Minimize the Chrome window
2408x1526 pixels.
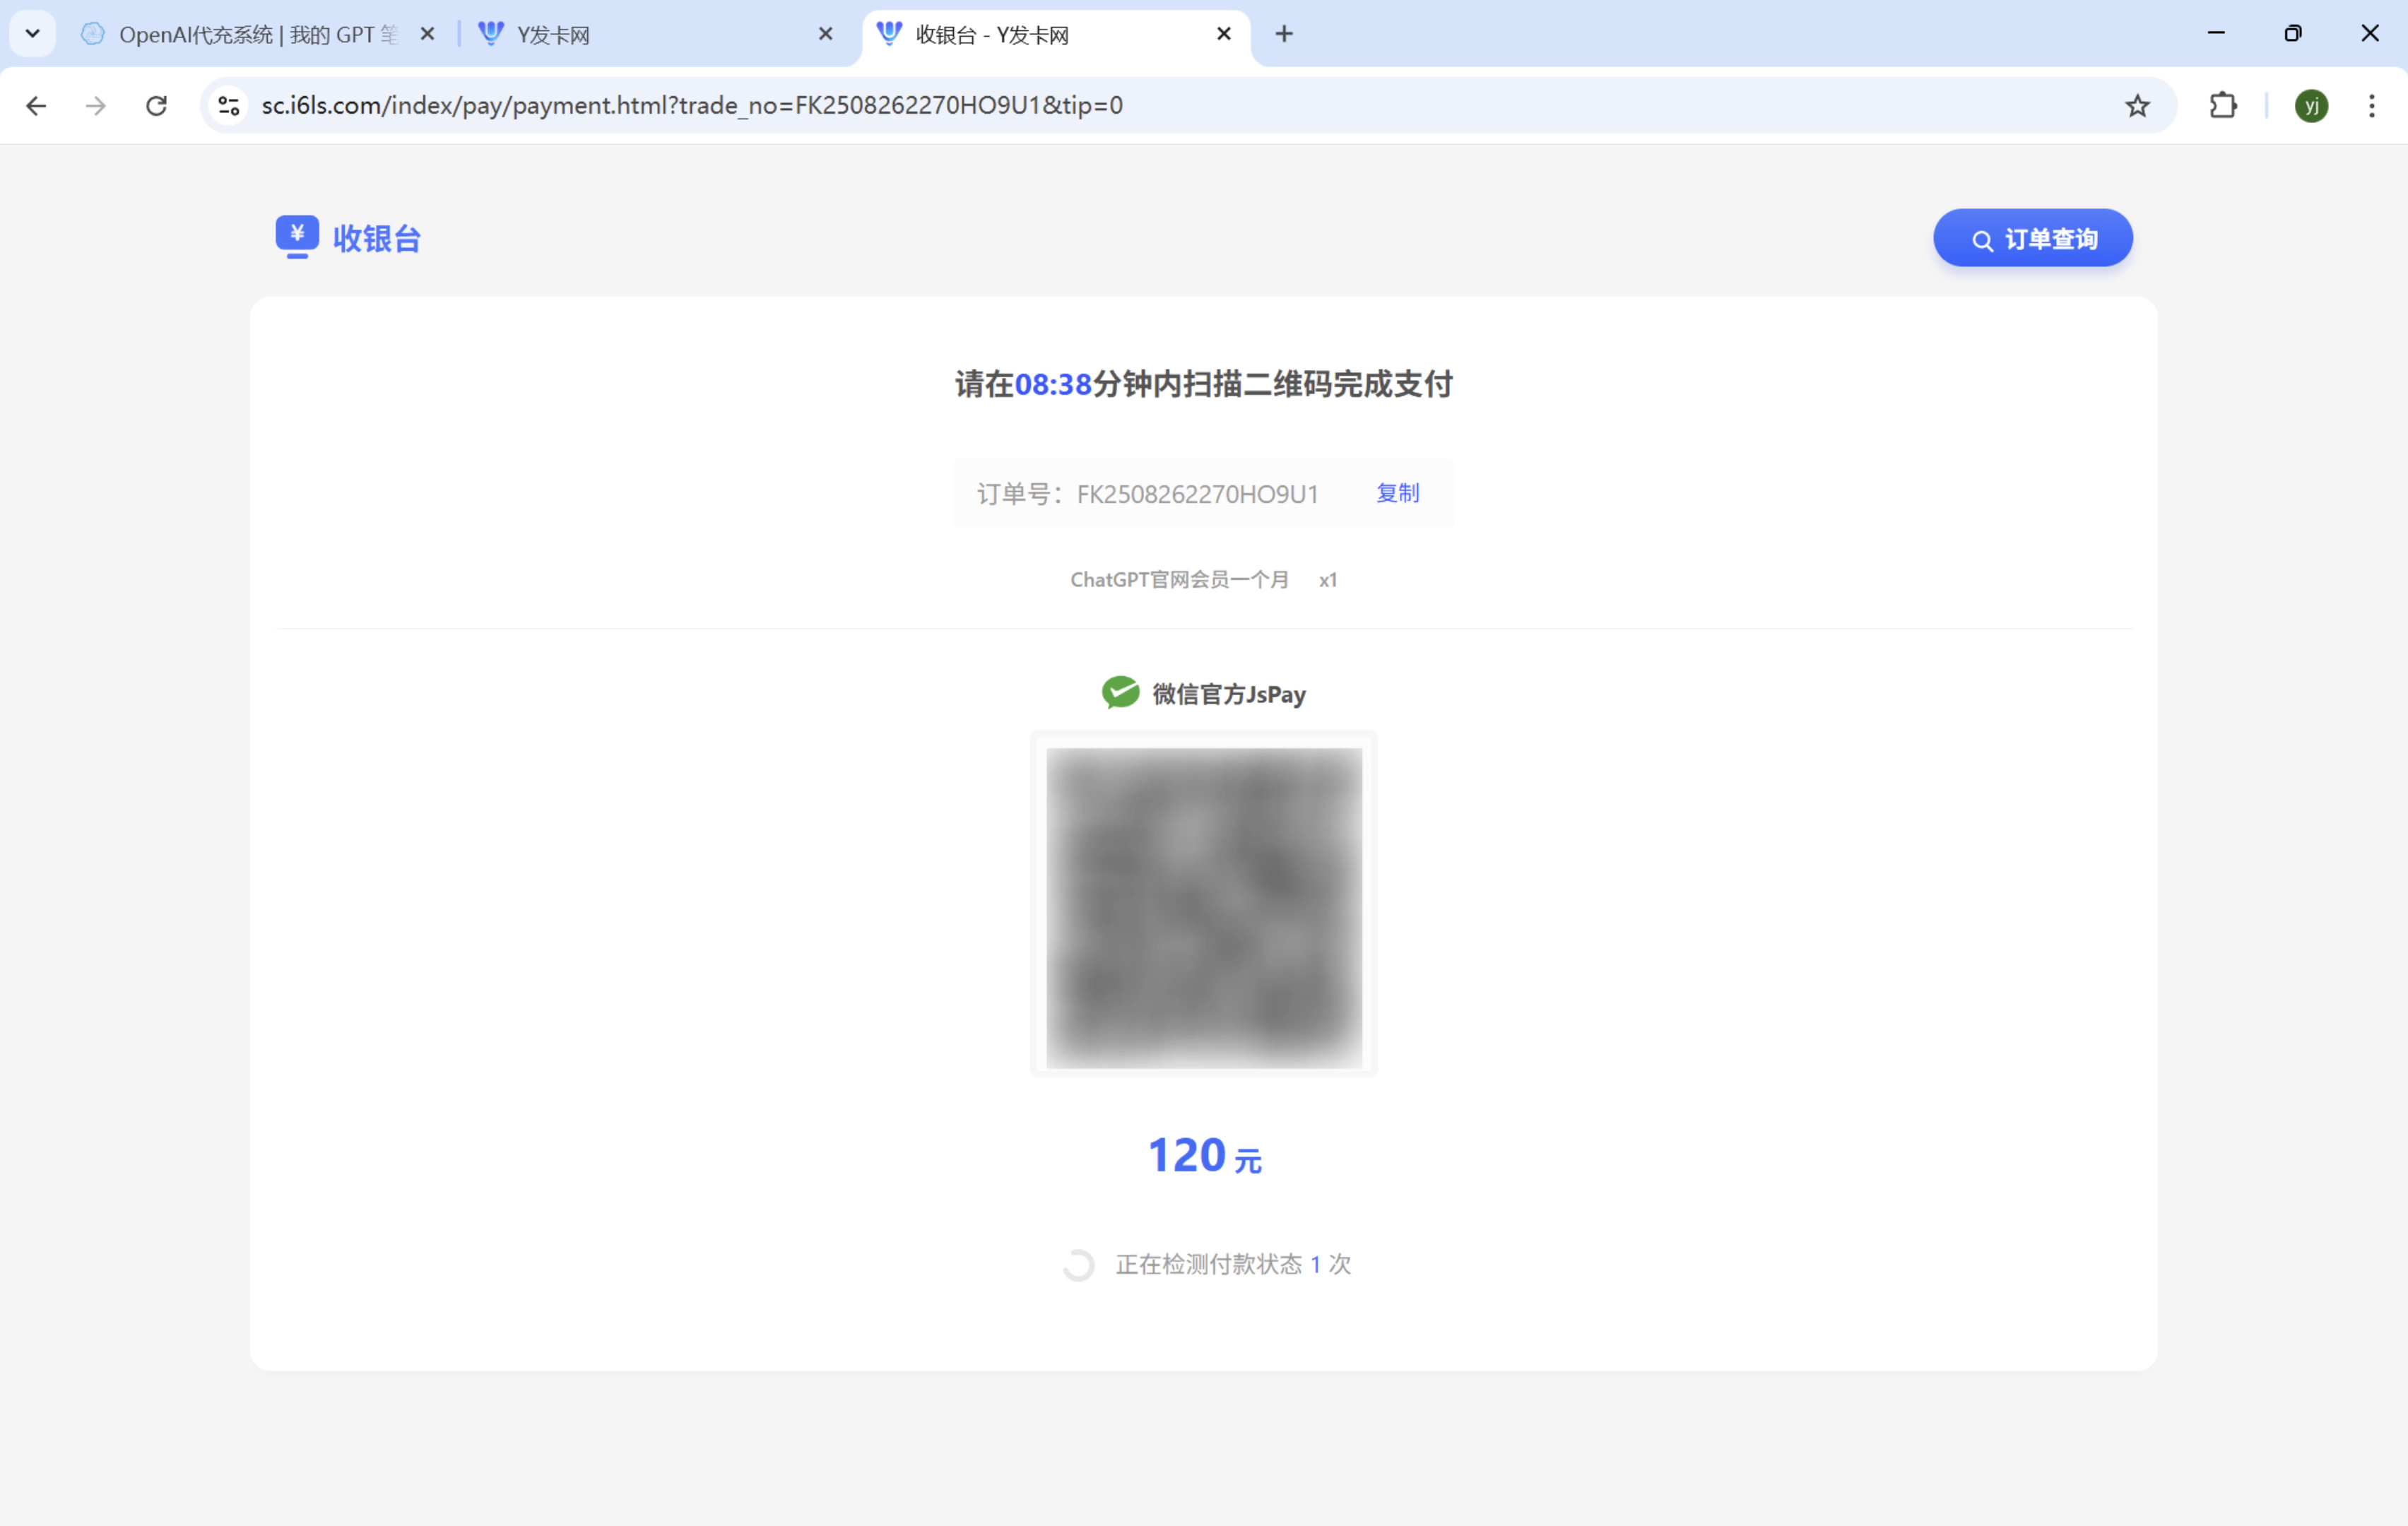click(x=2215, y=34)
